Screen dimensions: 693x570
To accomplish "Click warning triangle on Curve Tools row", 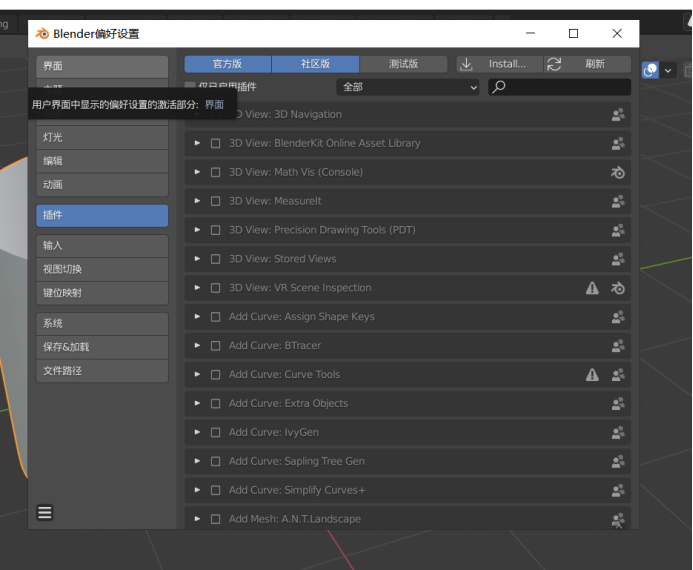I will coord(592,375).
